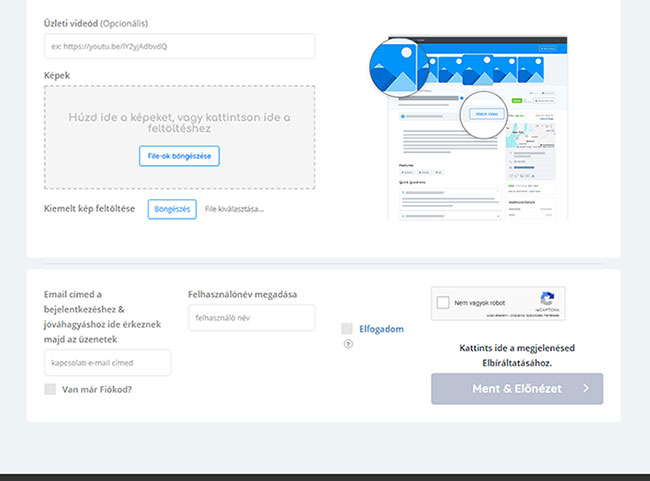
Task: Focus the Üzleti videód URL input field
Action: point(179,46)
